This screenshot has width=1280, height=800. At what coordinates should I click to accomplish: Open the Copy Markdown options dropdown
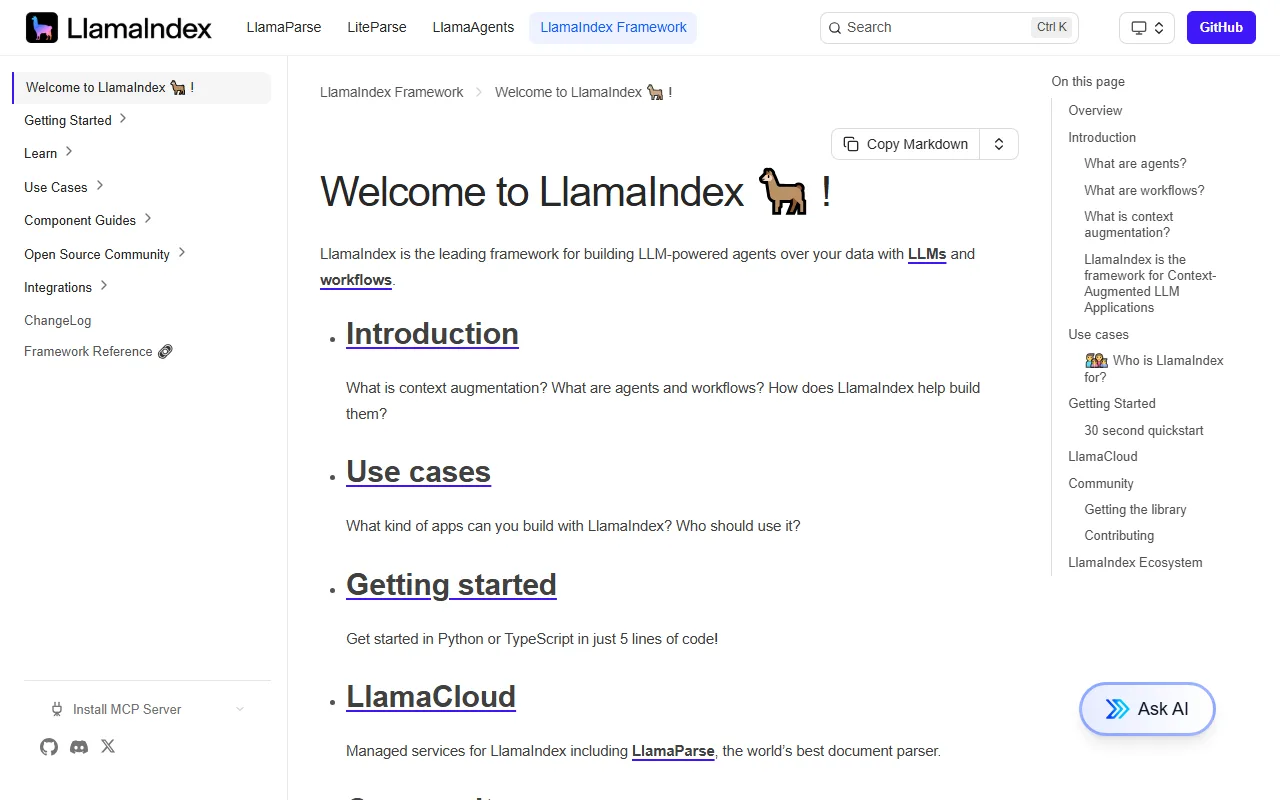[999, 144]
